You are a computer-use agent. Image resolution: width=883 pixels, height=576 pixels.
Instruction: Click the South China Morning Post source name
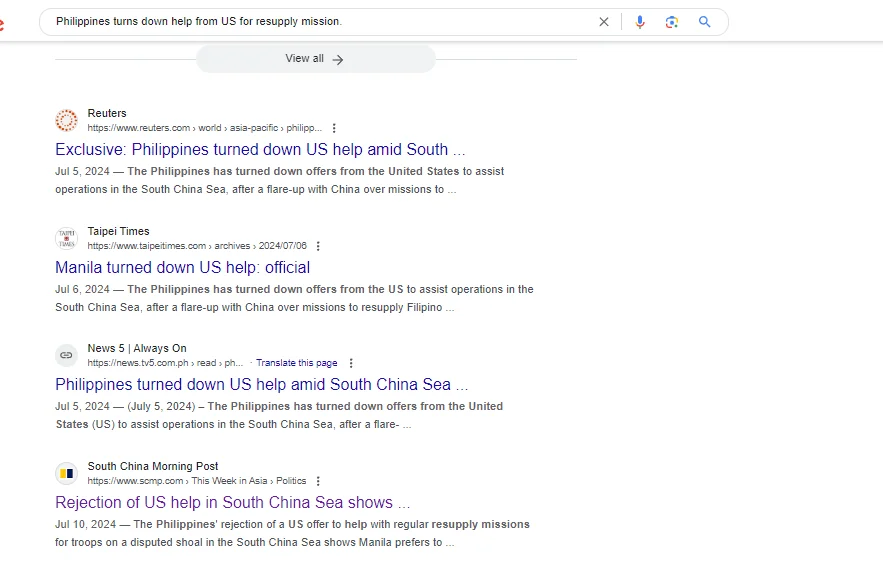click(153, 466)
